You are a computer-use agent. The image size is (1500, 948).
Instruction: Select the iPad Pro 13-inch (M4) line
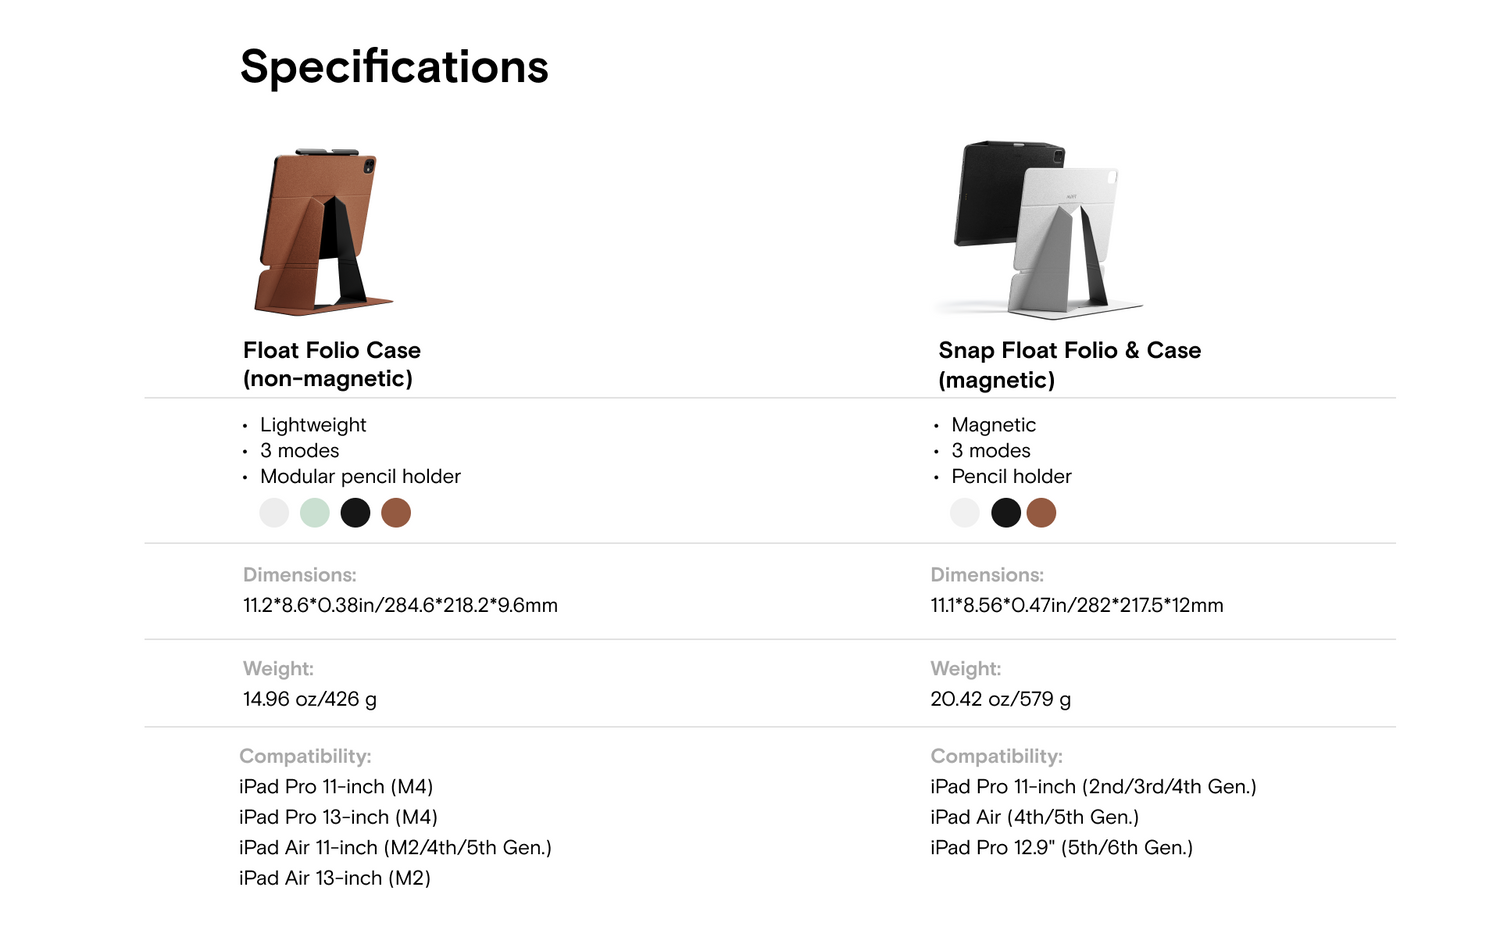click(x=338, y=817)
